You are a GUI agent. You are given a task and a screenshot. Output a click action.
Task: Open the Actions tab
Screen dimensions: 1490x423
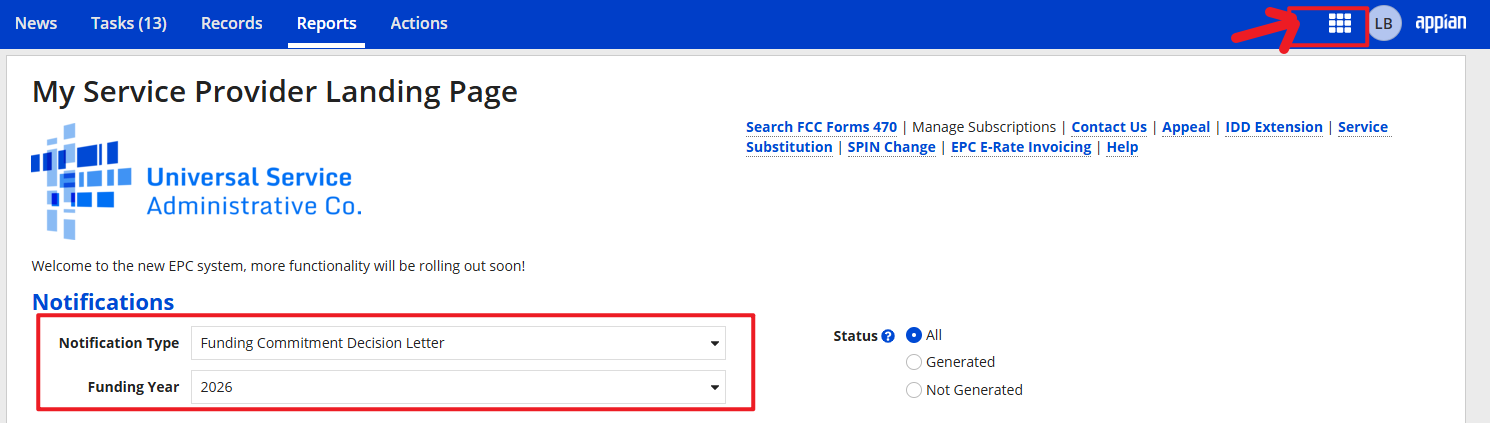(x=419, y=23)
